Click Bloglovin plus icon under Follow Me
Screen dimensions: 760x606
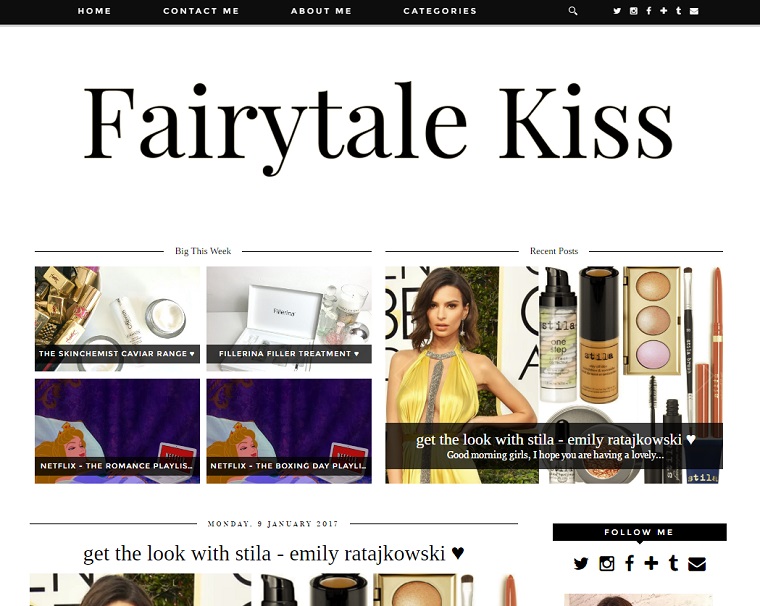(x=651, y=563)
